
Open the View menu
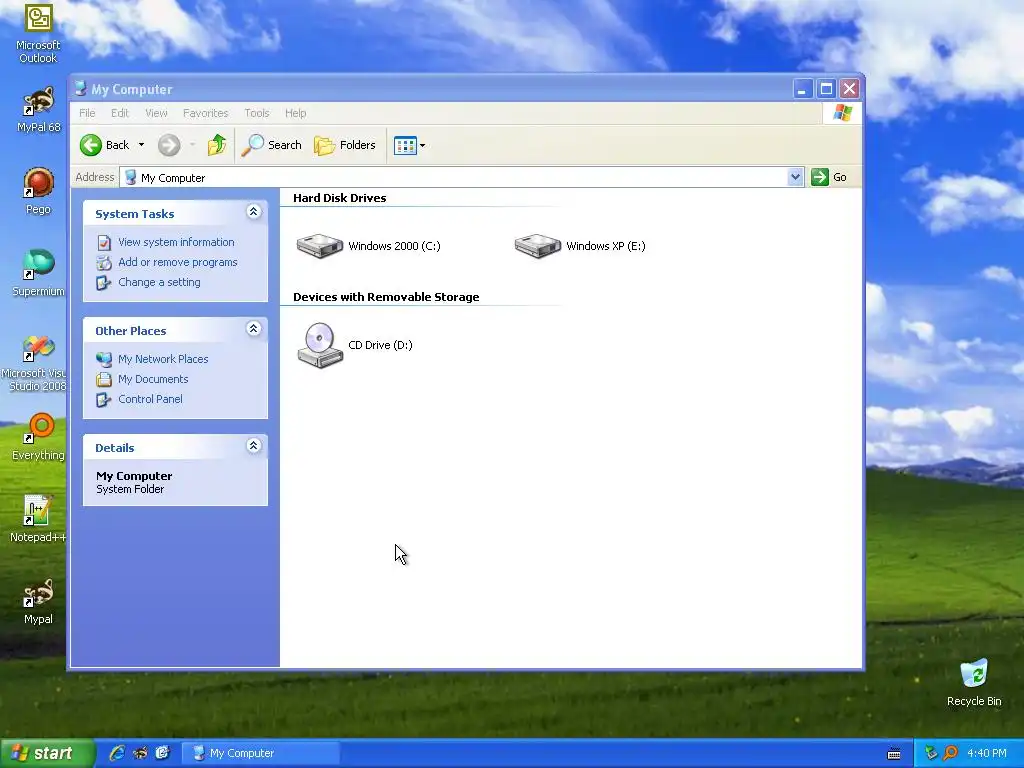156,113
